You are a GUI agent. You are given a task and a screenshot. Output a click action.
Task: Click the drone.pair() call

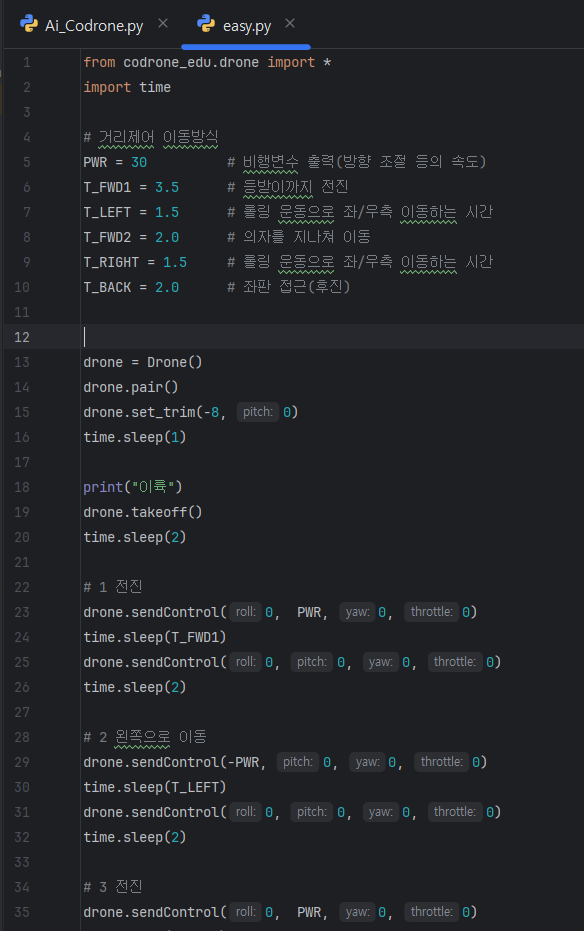[x=131, y=387]
